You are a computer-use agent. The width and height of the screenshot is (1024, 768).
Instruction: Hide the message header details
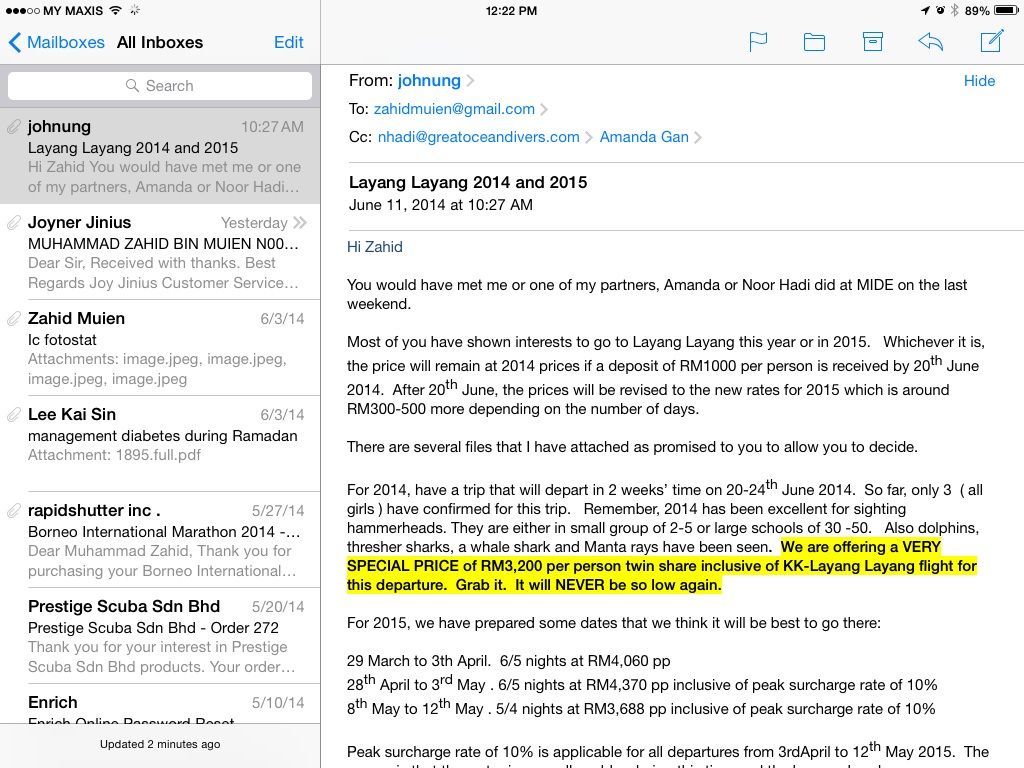979,81
